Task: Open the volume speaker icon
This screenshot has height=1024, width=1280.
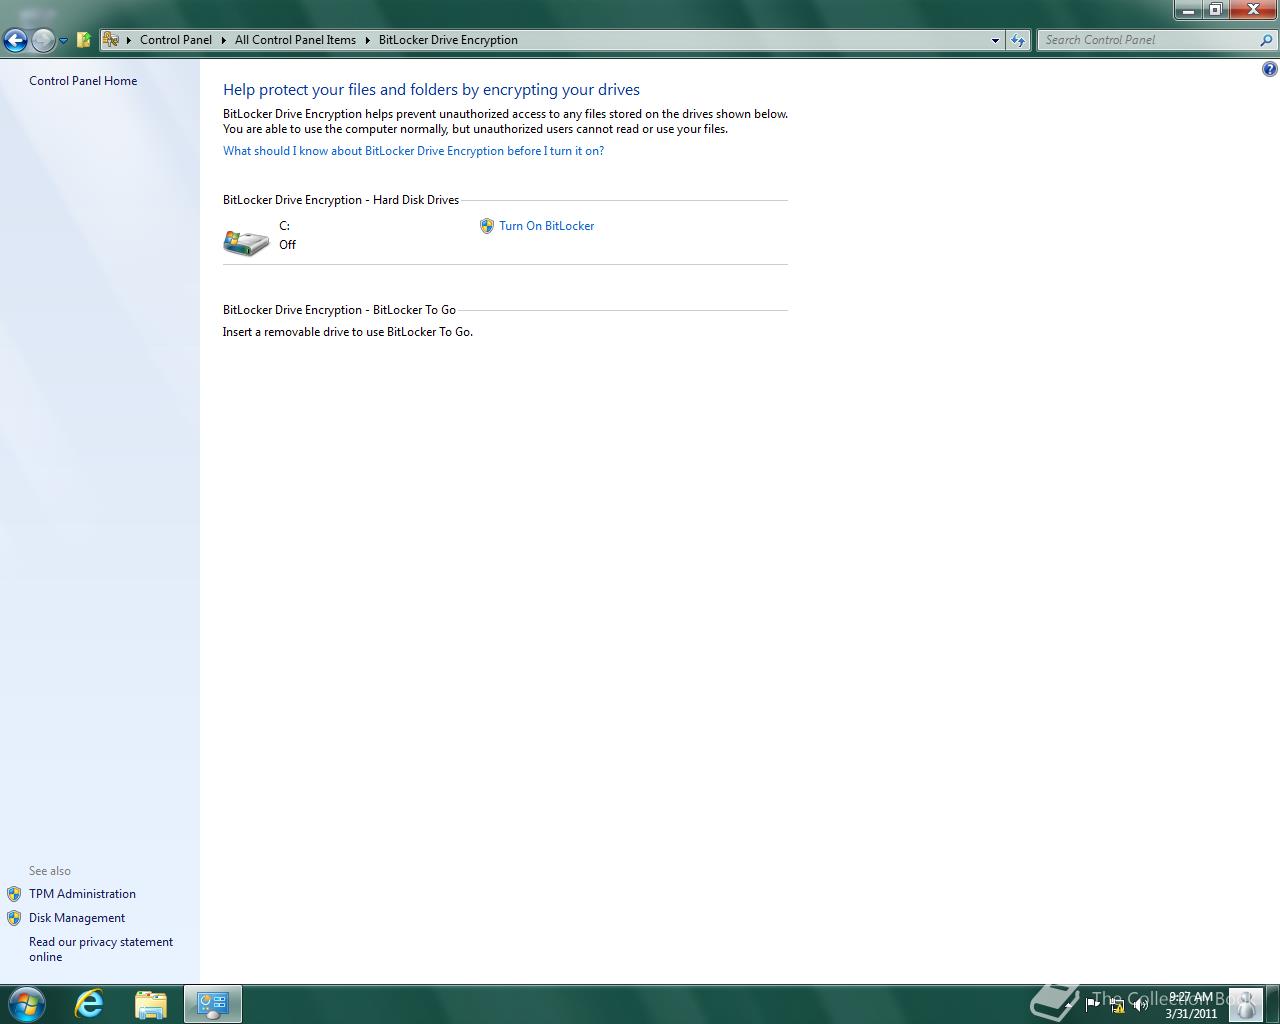Action: 1141,1004
